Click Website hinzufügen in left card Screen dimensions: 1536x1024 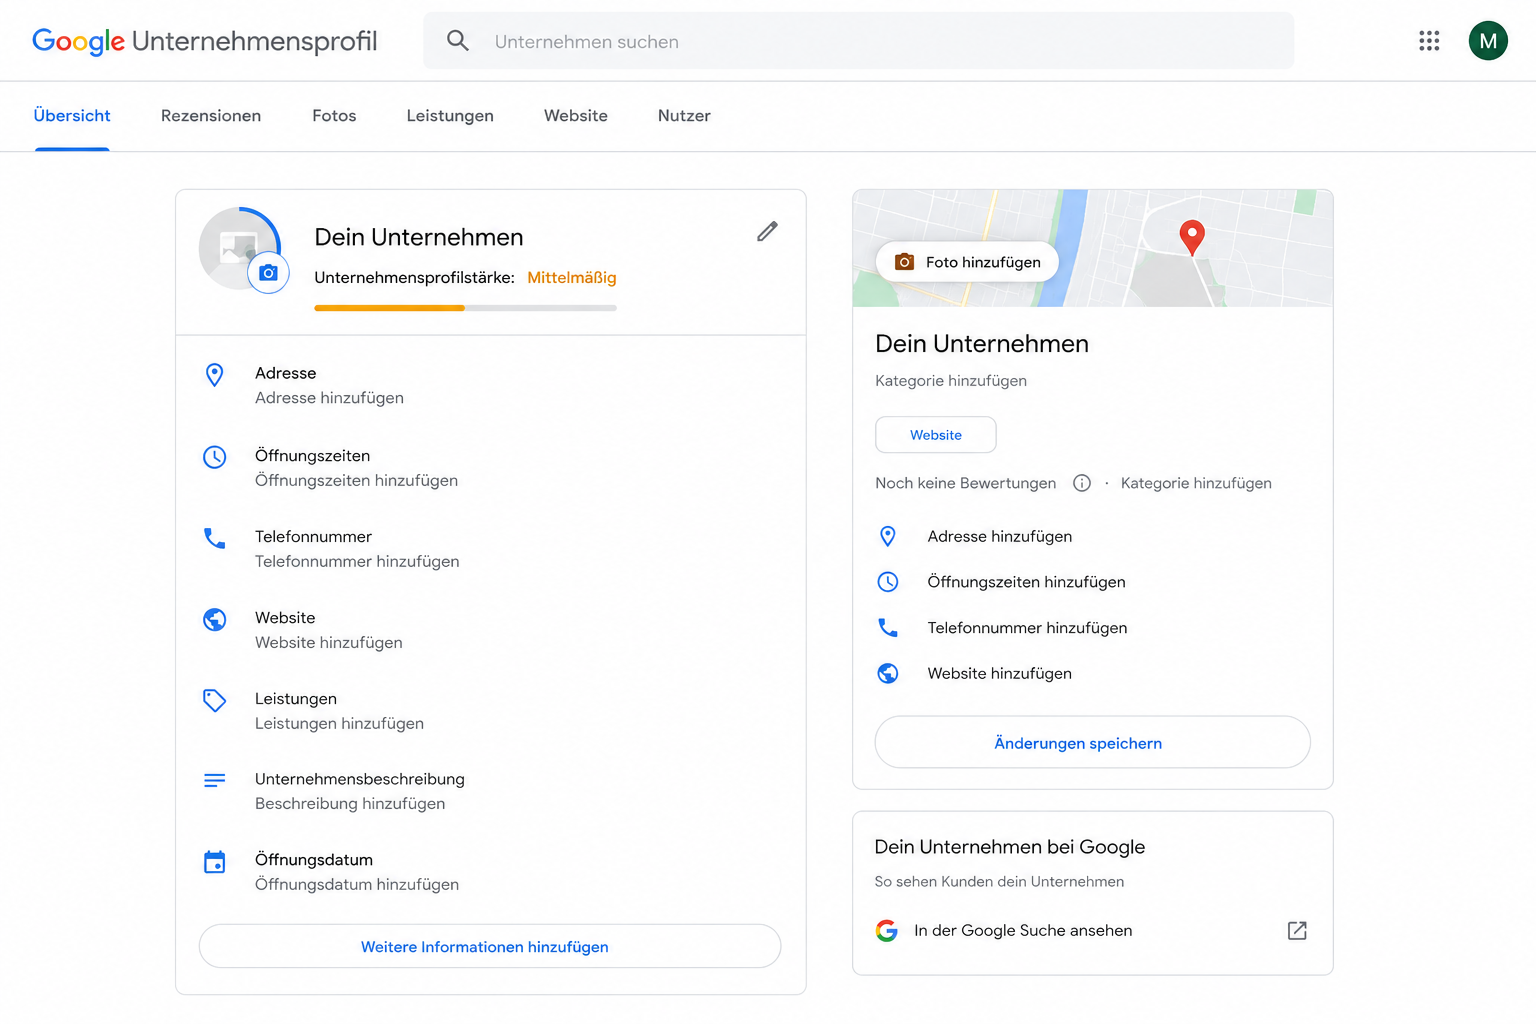tap(328, 643)
